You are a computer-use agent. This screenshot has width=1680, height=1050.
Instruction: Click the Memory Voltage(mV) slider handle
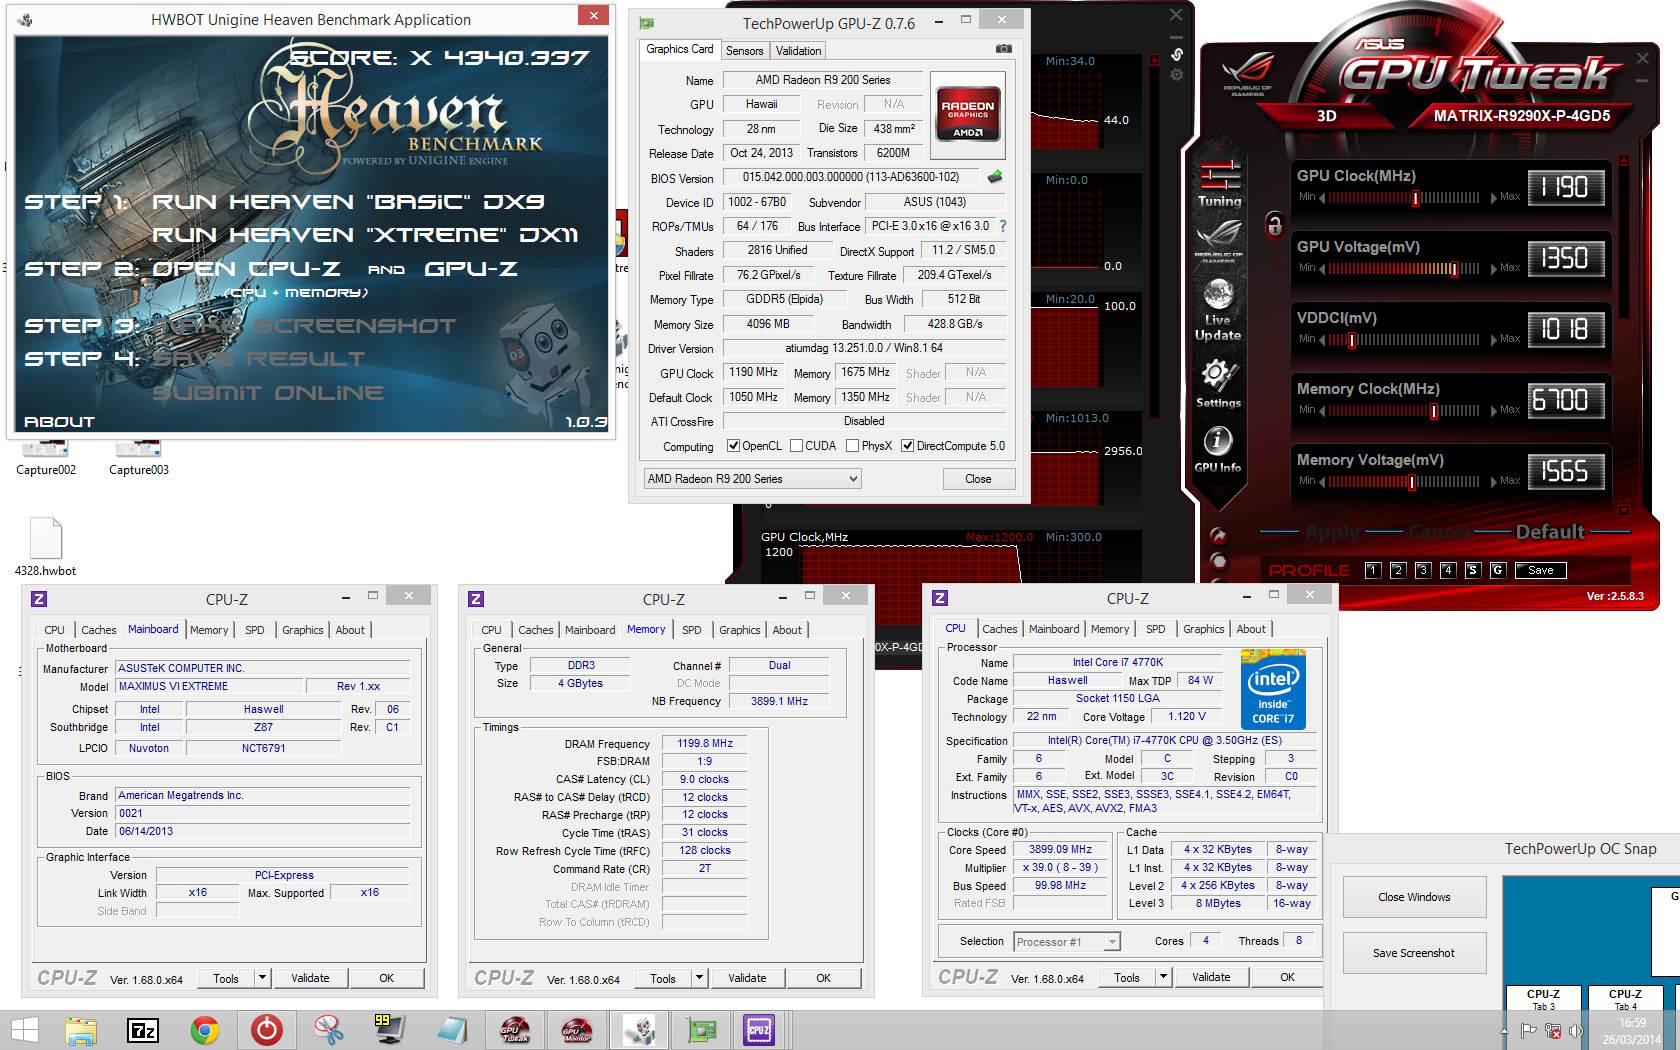1411,482
